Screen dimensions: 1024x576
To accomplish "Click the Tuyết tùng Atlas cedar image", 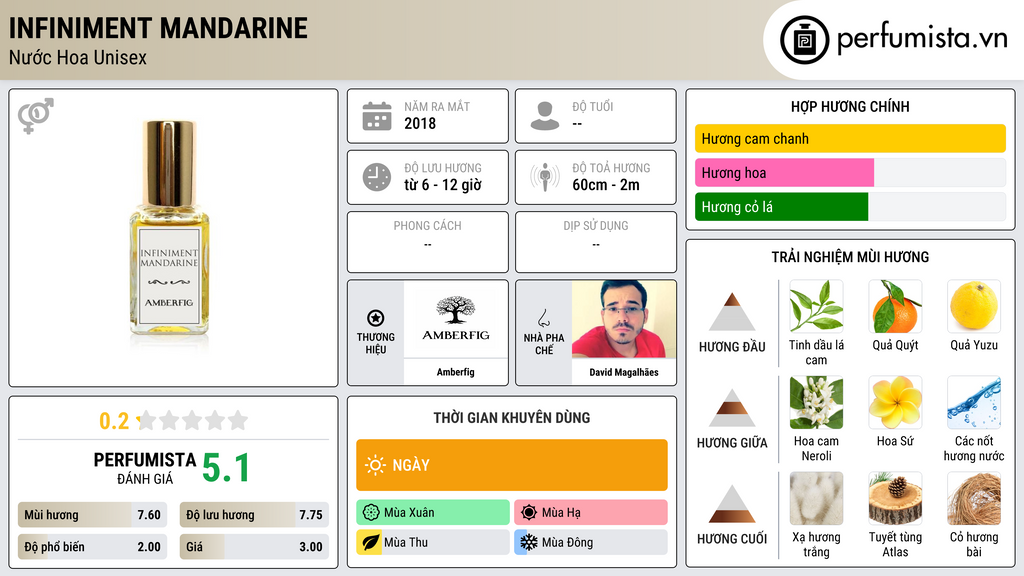I will [895, 498].
